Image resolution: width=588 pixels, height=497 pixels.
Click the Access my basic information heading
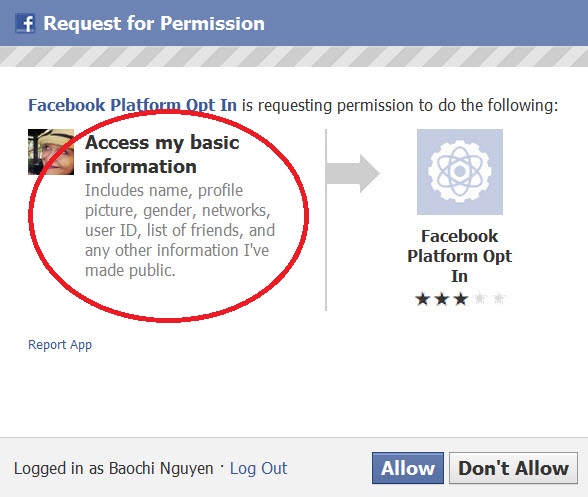click(x=162, y=154)
